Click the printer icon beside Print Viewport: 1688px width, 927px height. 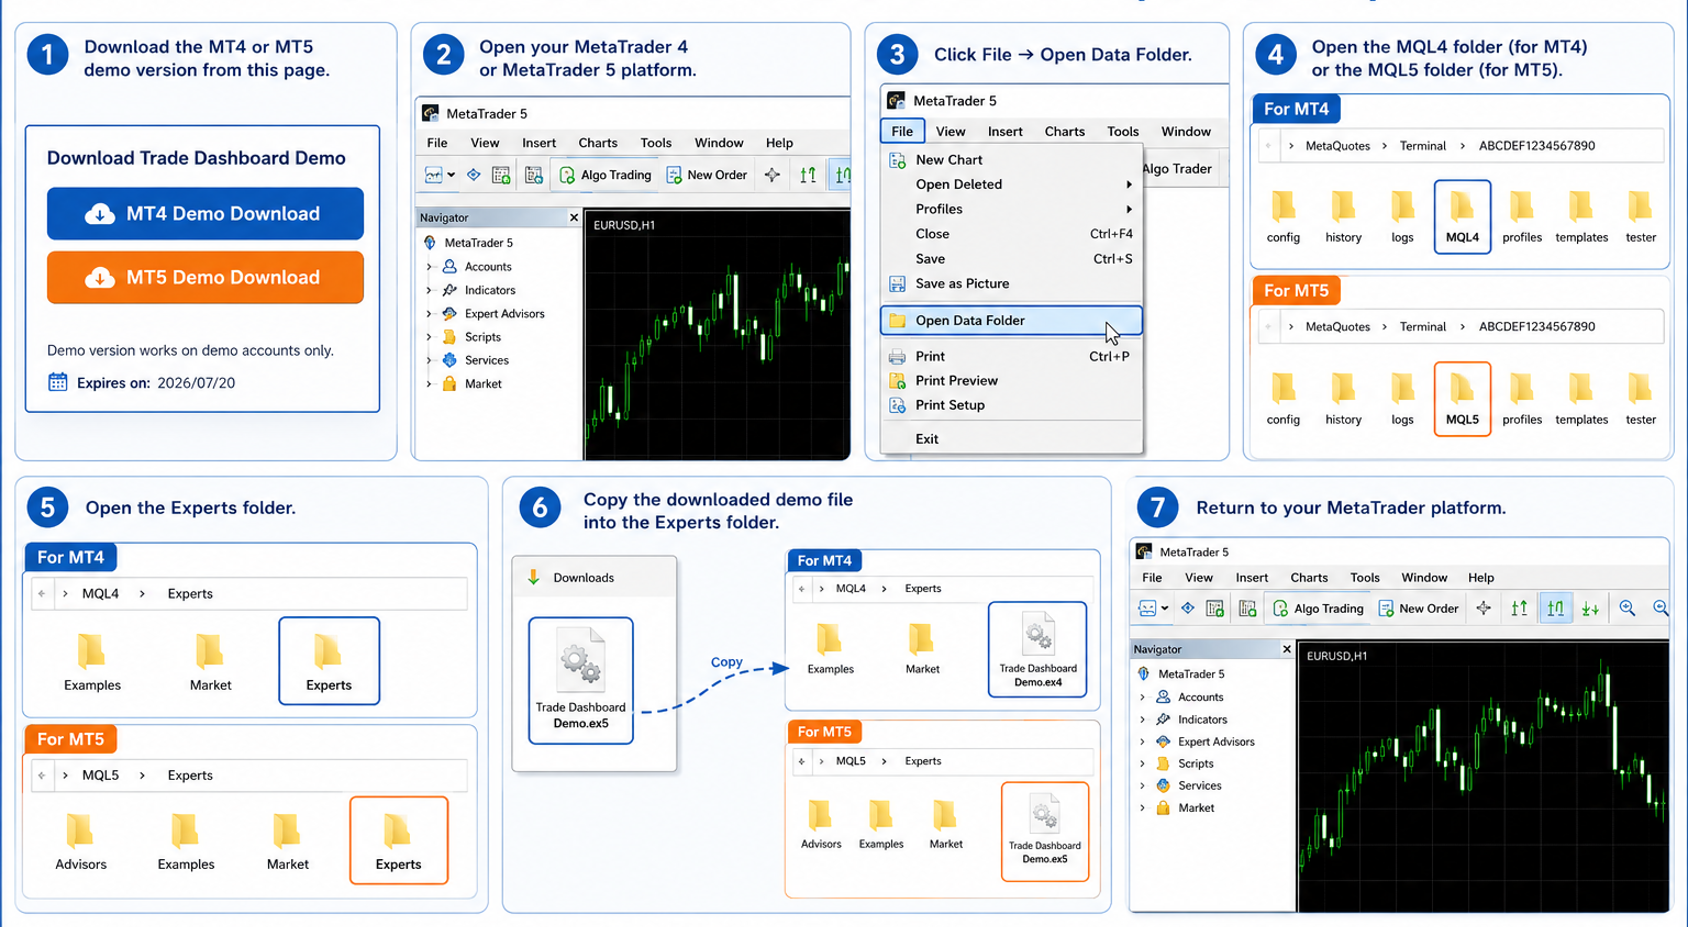point(897,357)
